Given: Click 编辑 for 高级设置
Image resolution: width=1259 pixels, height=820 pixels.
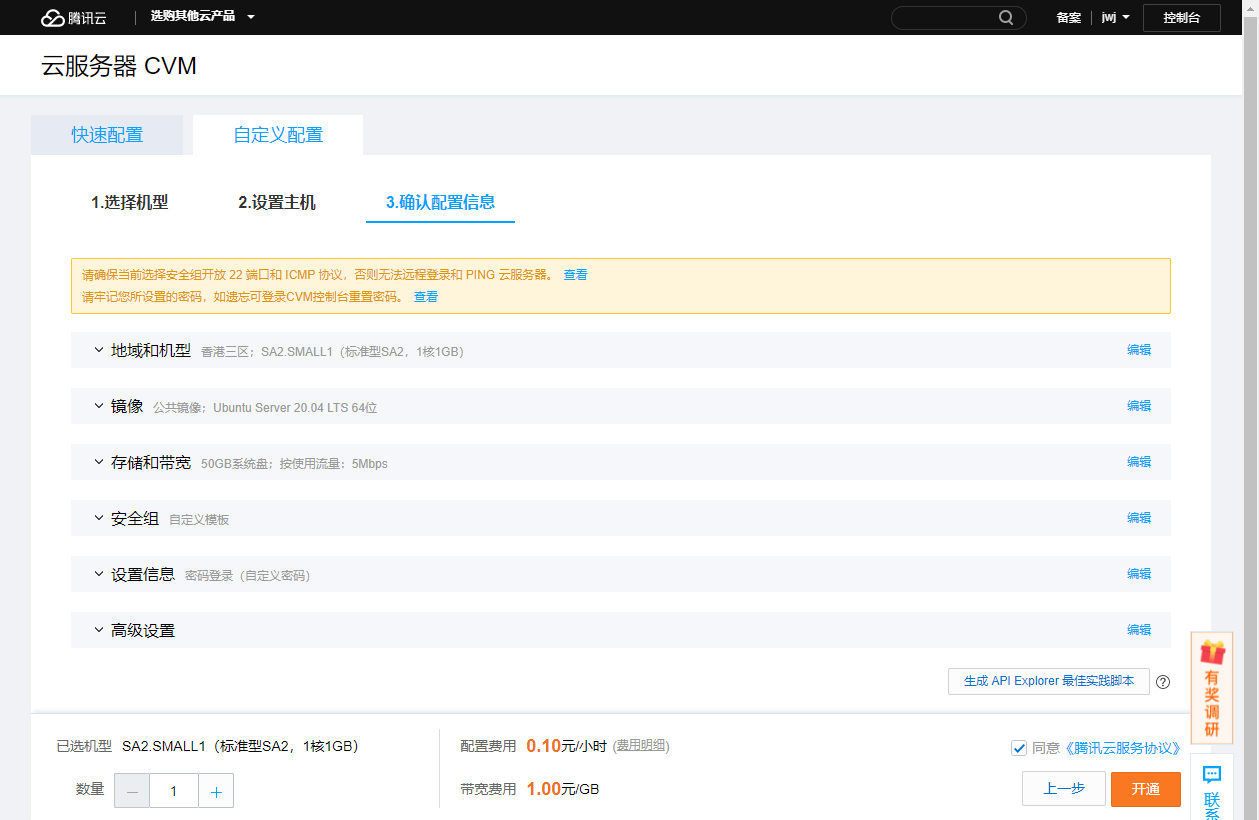Looking at the screenshot, I should (1139, 630).
